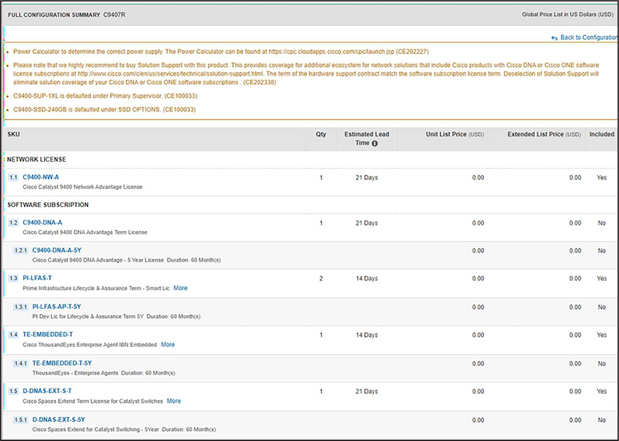The height and width of the screenshot is (441, 619).
Task: Click extended price 0.00 for C9400-DNA-A-5Y
Action: point(575,251)
